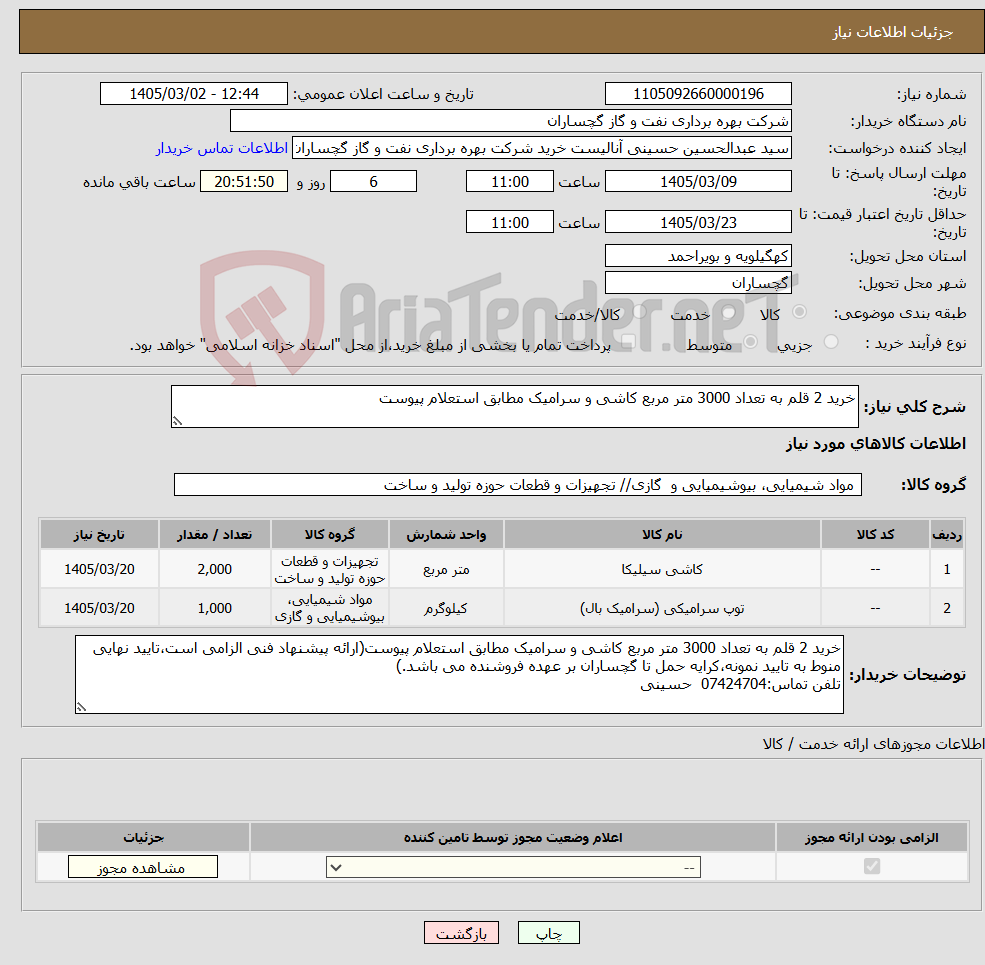Click the کد کالا column header
Viewport: 985px width, 965px height.
[x=875, y=535]
